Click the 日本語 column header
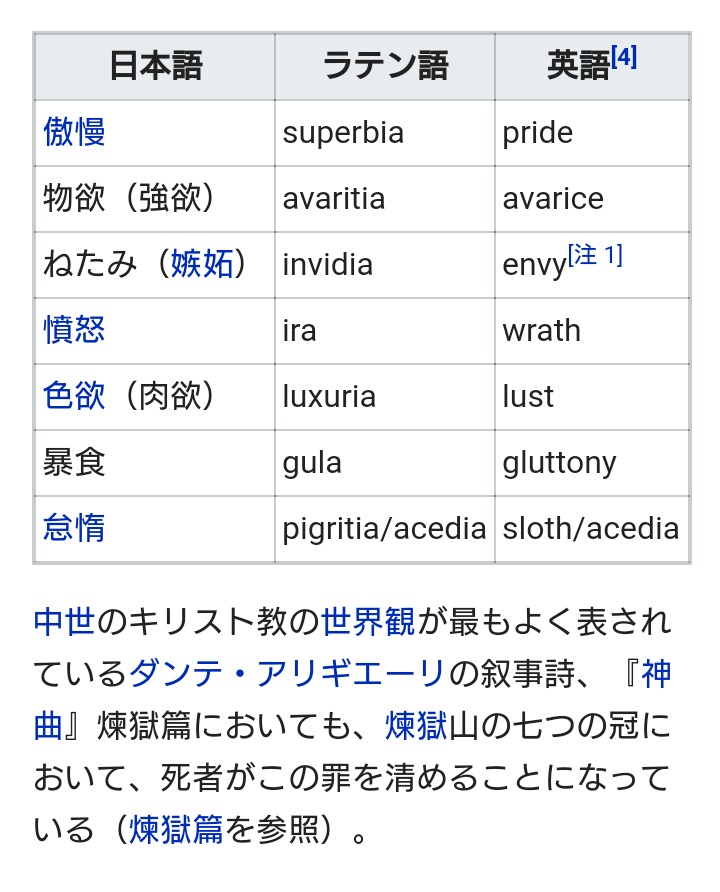The width and height of the screenshot is (720, 892). pyautogui.click(x=155, y=67)
